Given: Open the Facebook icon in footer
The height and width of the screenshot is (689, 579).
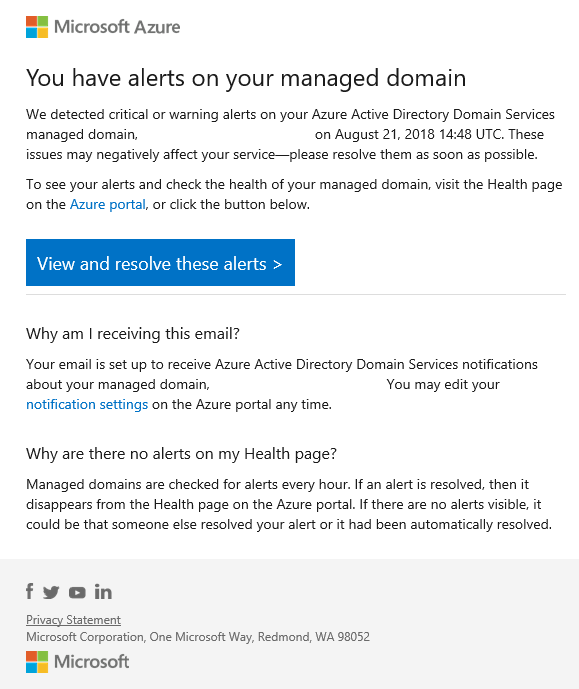Looking at the screenshot, I should tap(29, 591).
